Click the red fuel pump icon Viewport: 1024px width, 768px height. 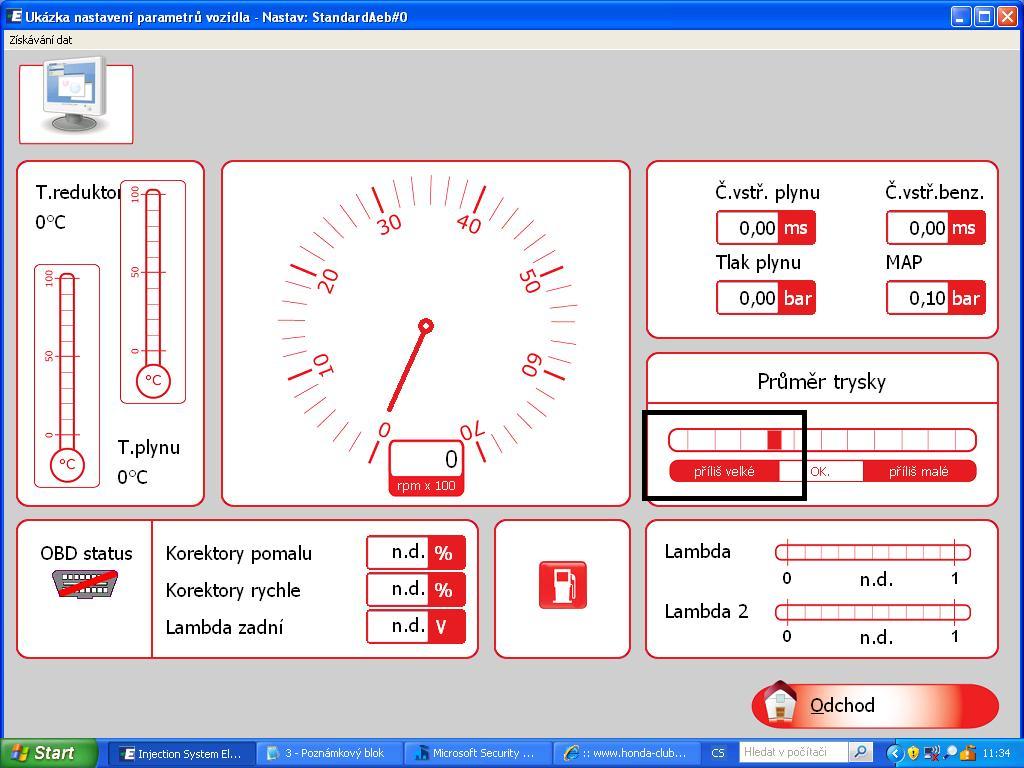[x=562, y=585]
